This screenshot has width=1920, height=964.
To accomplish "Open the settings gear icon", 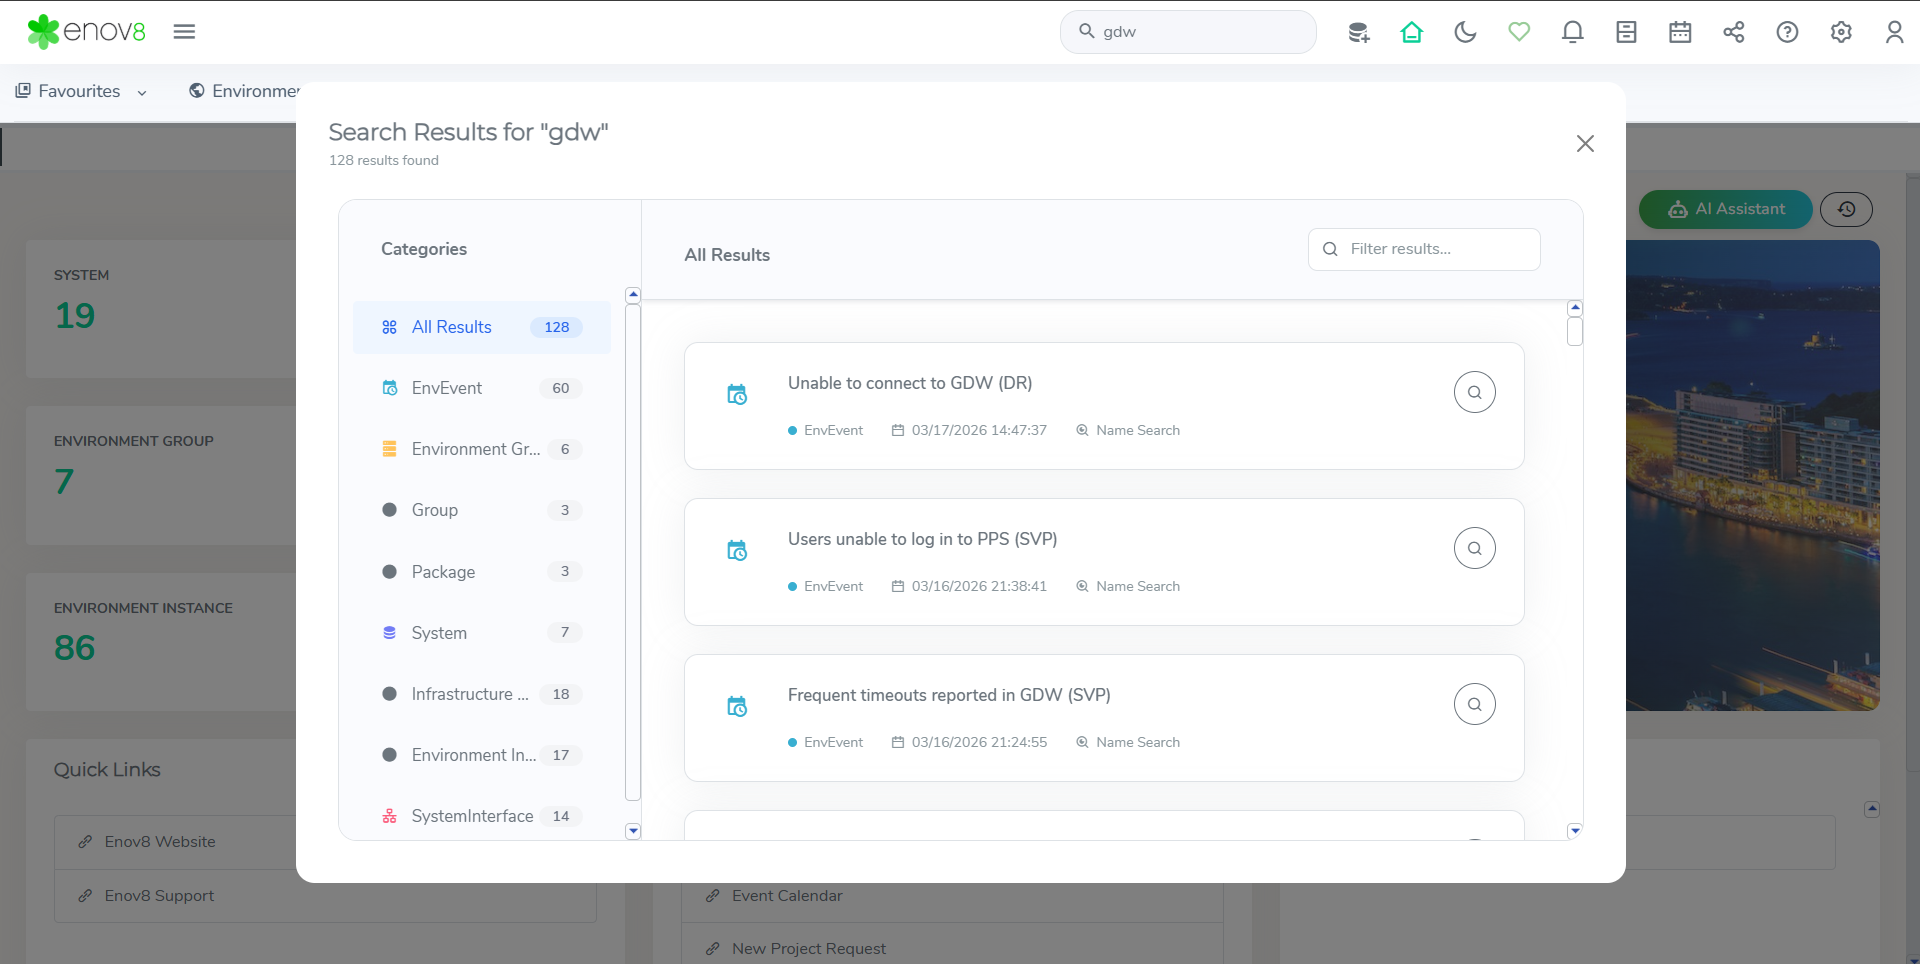I will [1840, 32].
